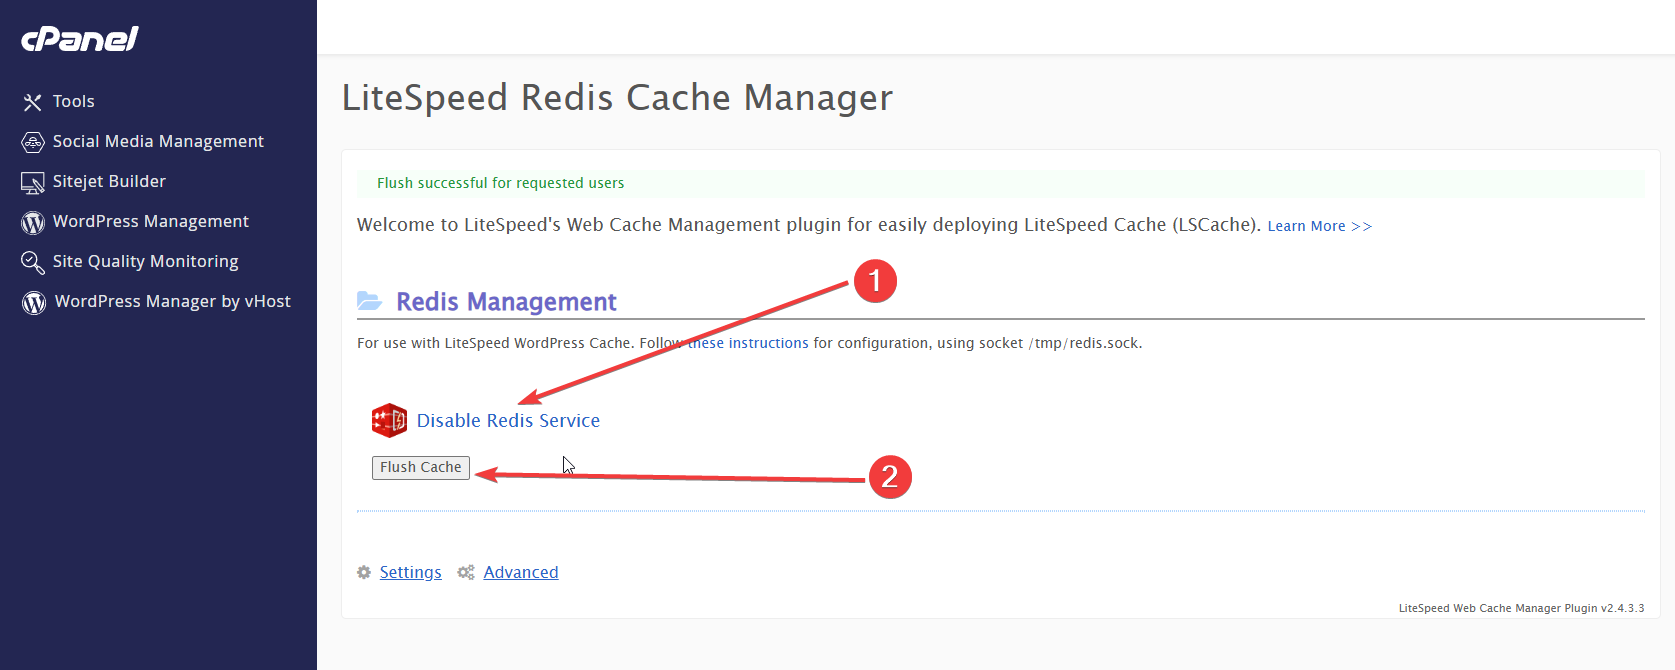
Task: Click the folder icon beside Redis Management
Action: click(370, 301)
